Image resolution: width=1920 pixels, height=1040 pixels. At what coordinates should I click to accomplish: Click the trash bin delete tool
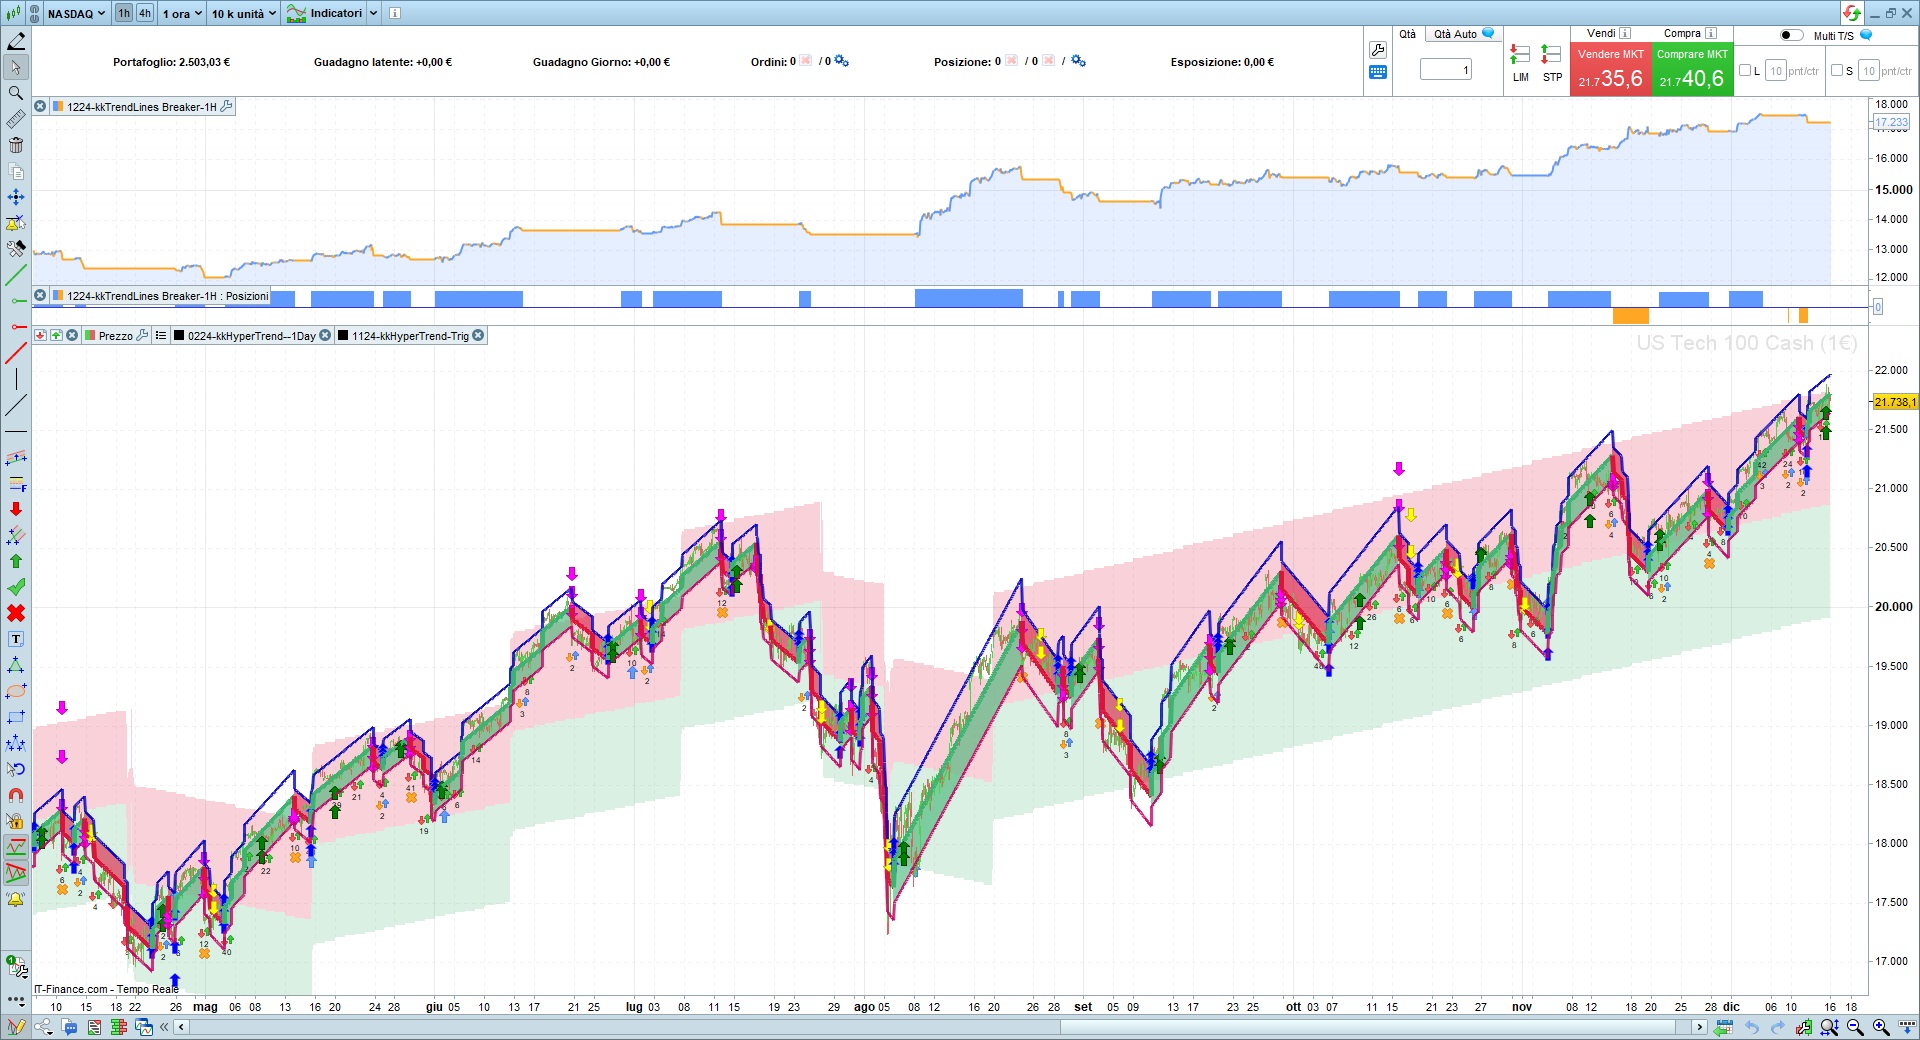pos(16,145)
